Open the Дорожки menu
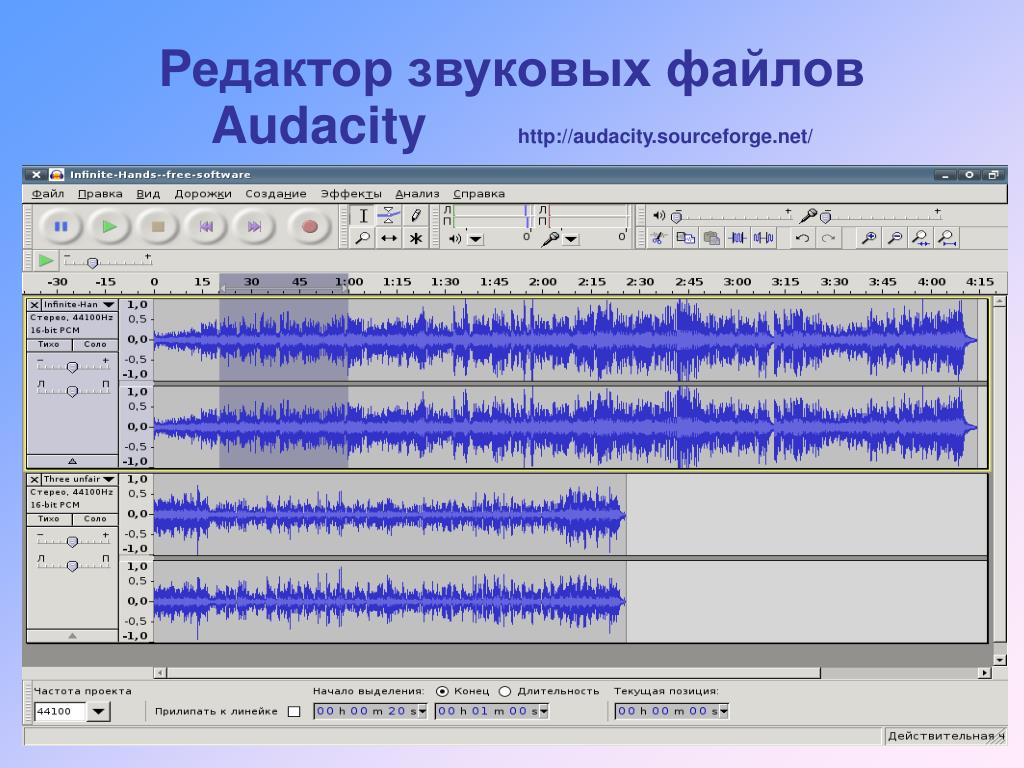Viewport: 1024px width, 768px height. (203, 193)
